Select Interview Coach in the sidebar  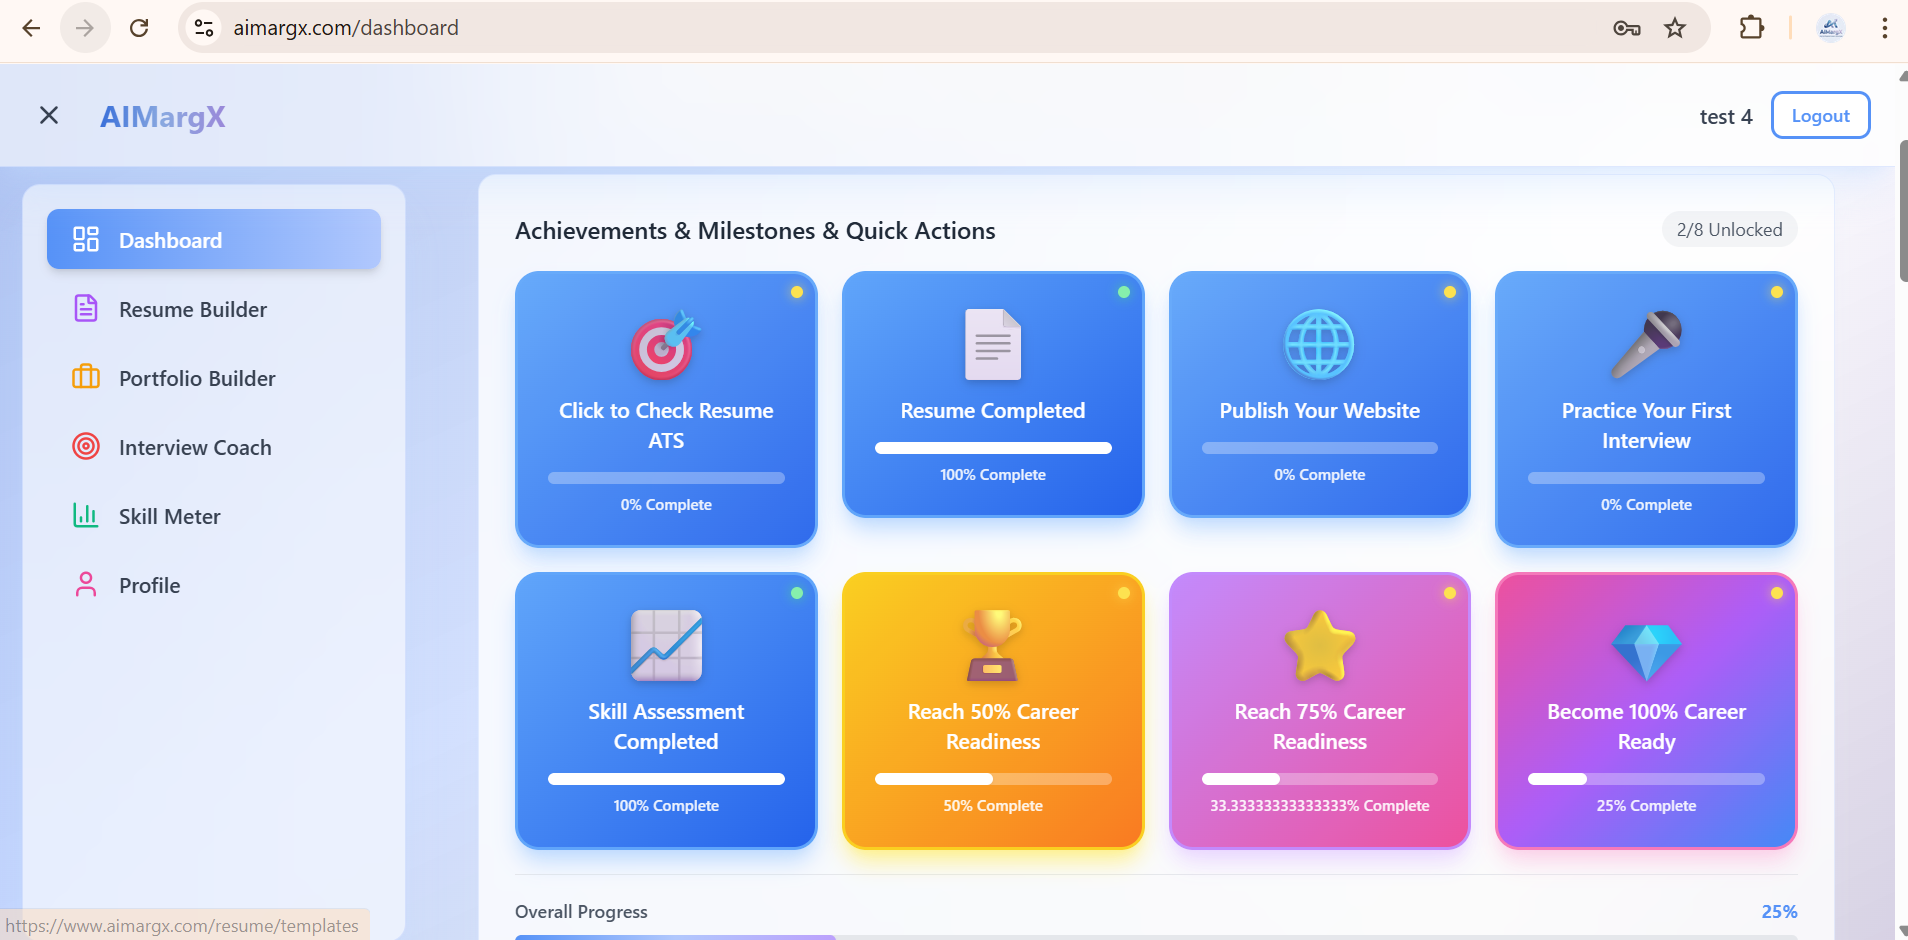(195, 447)
